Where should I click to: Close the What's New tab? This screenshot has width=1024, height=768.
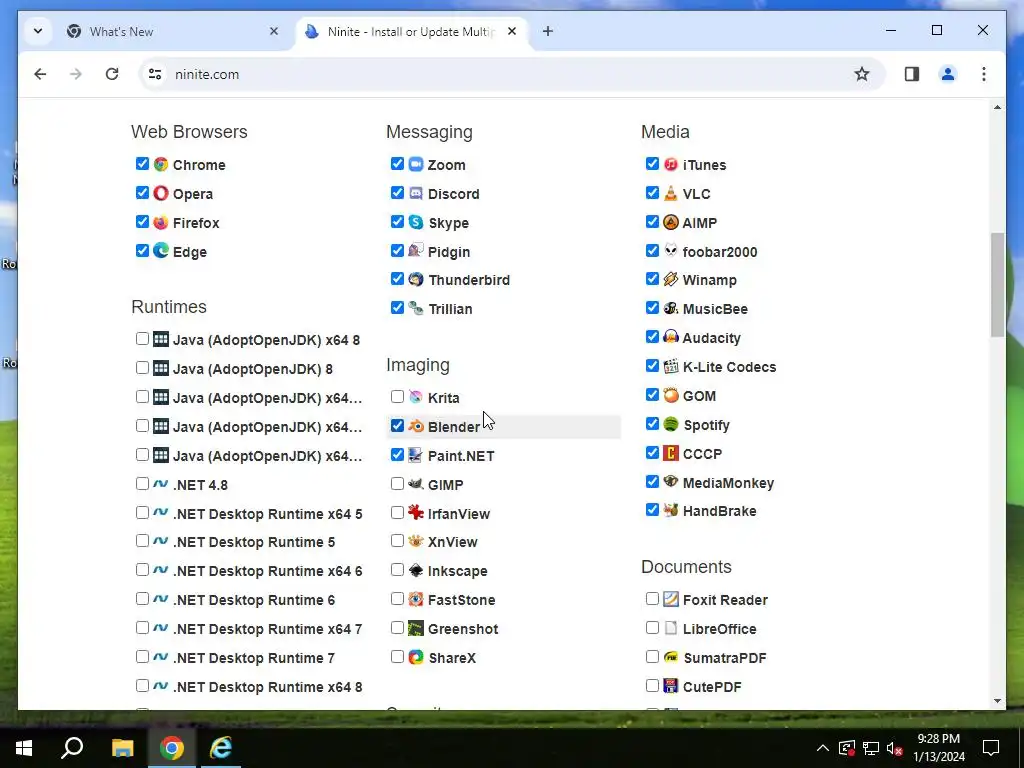coord(274,31)
